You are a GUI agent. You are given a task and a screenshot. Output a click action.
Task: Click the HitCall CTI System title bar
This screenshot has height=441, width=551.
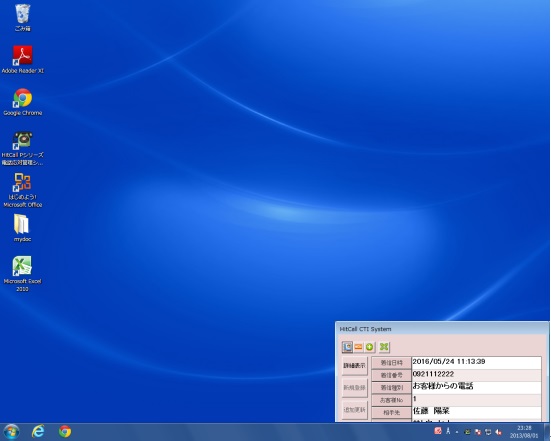pyautogui.click(x=442, y=329)
